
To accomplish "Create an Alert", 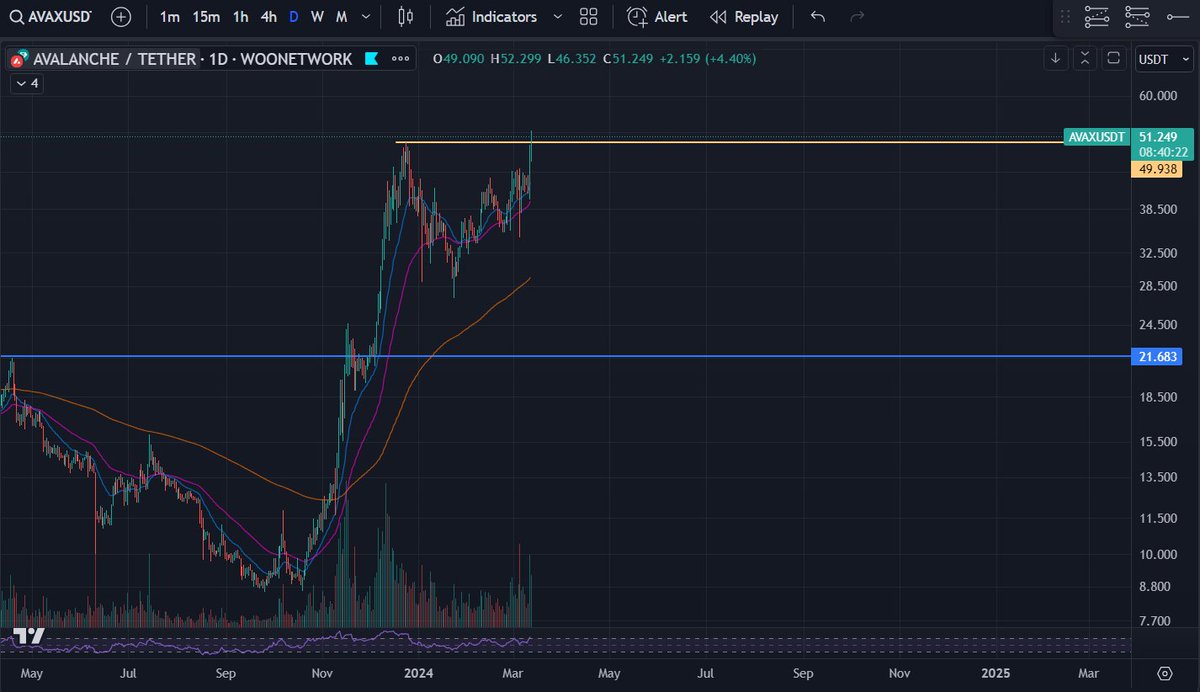I will coord(657,17).
